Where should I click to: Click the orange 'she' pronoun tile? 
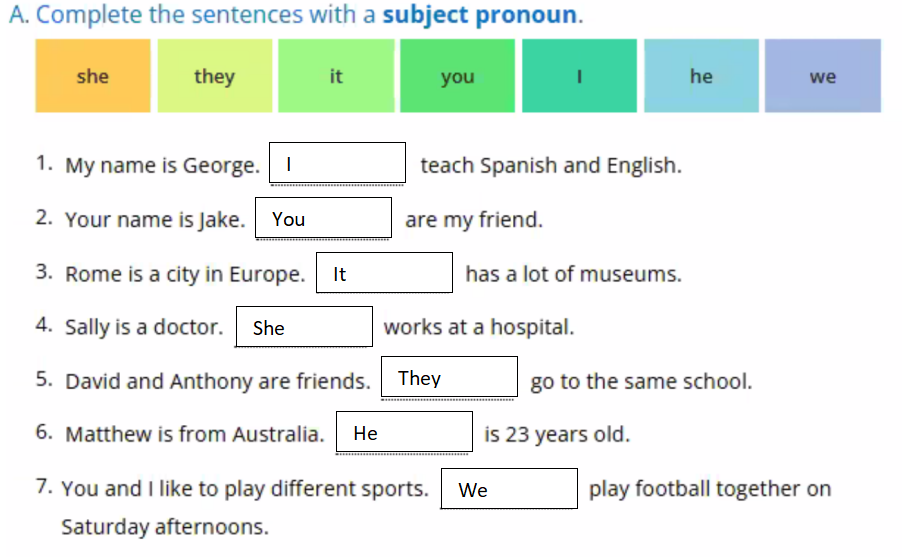click(93, 76)
